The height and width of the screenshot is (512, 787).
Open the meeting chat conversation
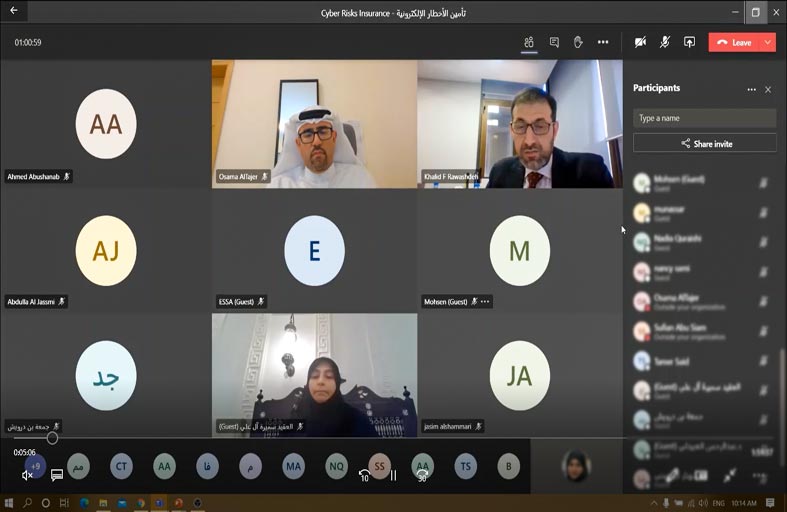554,42
